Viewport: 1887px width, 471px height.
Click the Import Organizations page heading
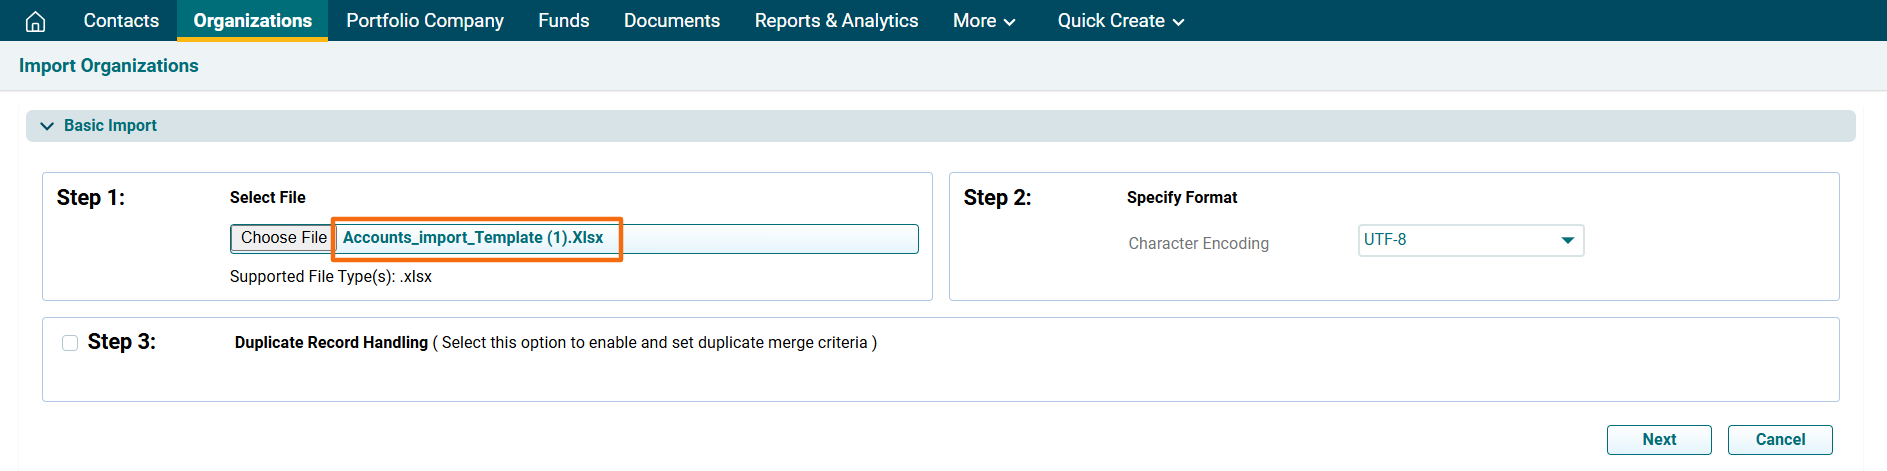pos(109,66)
